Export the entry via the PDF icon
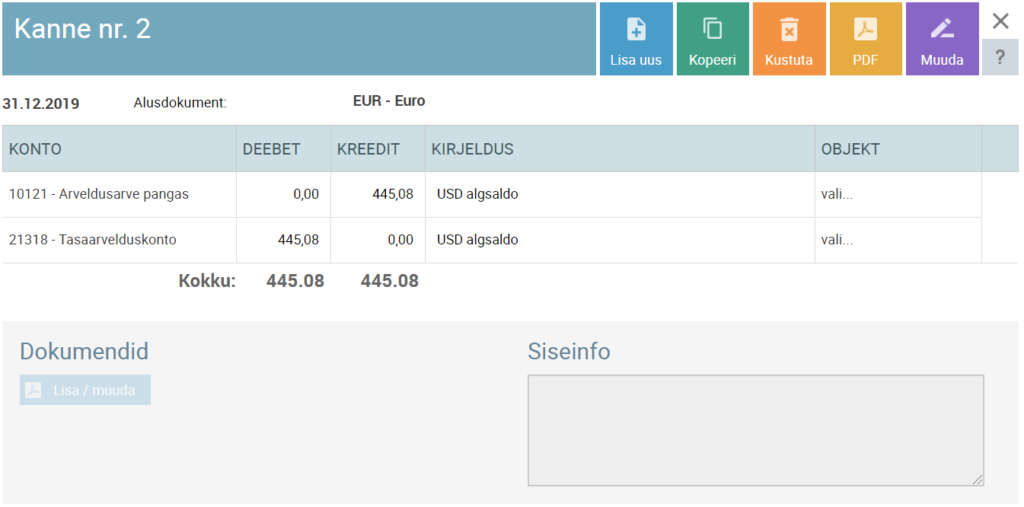1024x507 pixels. click(865, 30)
